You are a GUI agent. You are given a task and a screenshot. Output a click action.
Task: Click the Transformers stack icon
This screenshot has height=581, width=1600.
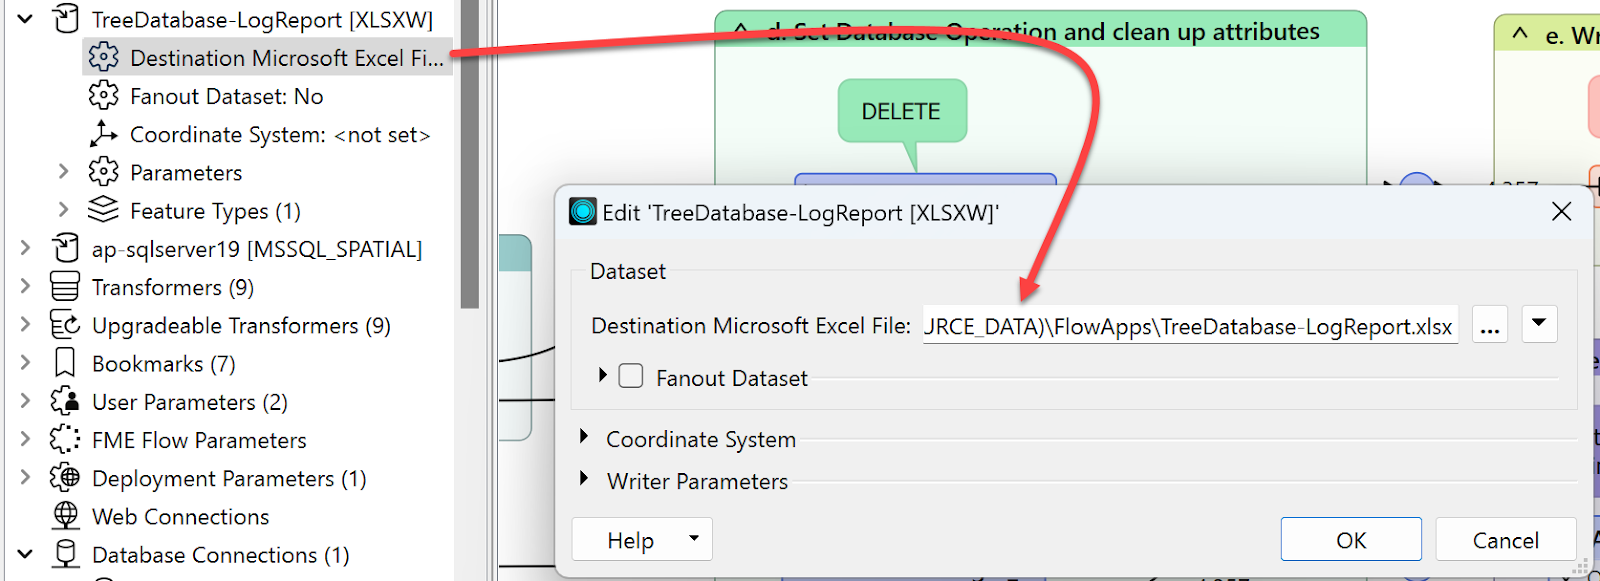pyautogui.click(x=65, y=287)
